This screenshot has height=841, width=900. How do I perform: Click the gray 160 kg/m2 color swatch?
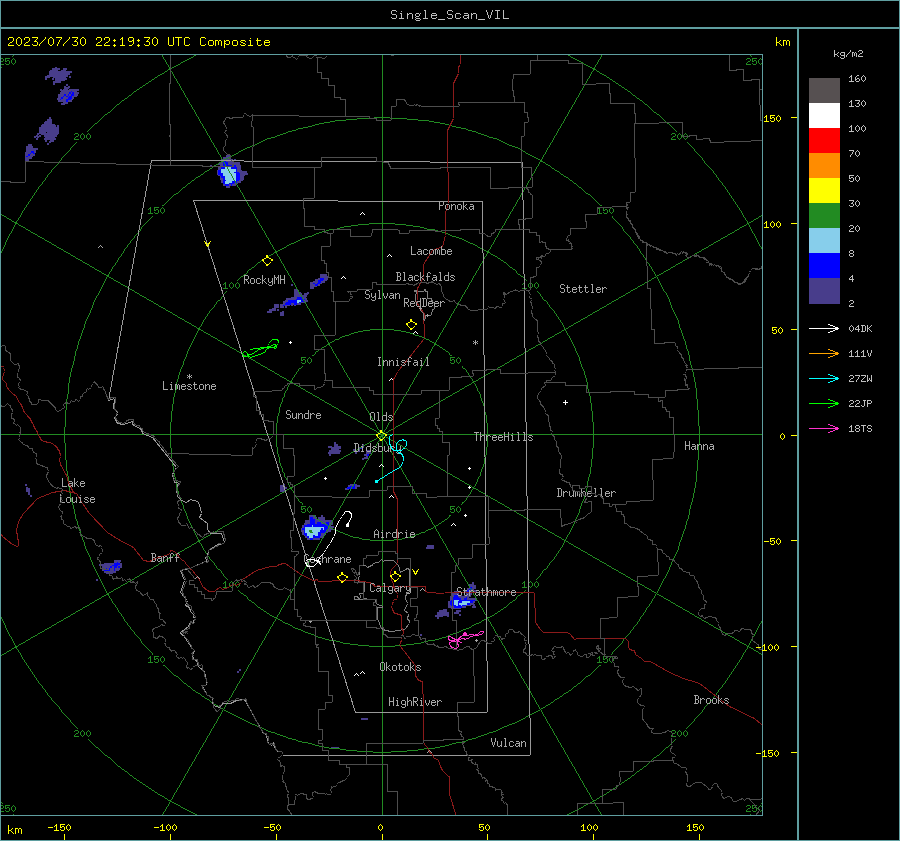824,91
